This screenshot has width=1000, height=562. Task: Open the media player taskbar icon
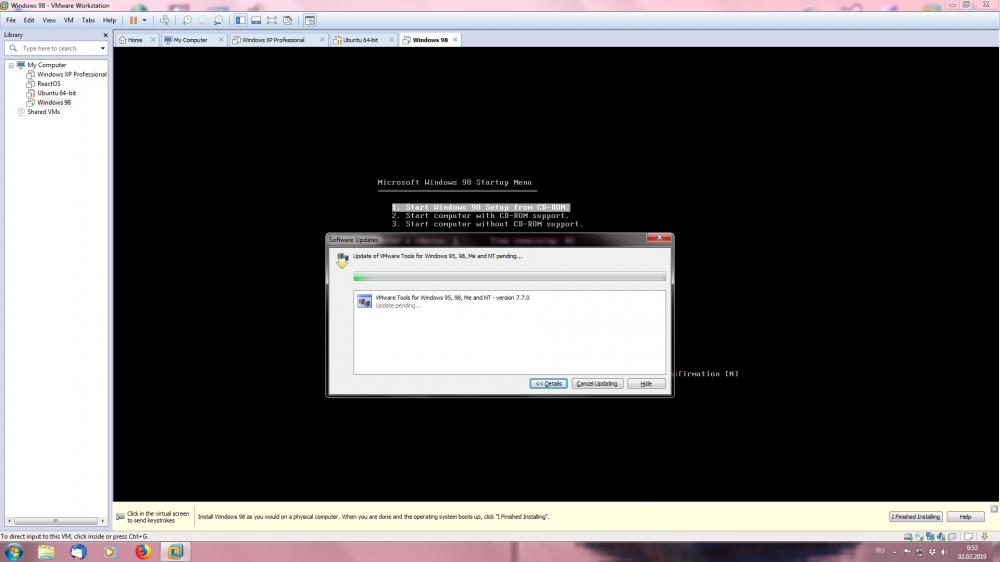[x=110, y=552]
